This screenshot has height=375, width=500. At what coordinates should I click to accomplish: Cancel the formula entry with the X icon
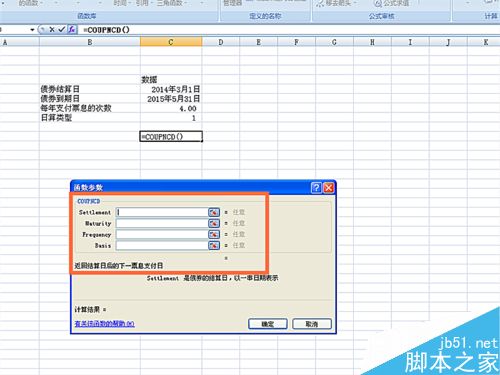52,30
